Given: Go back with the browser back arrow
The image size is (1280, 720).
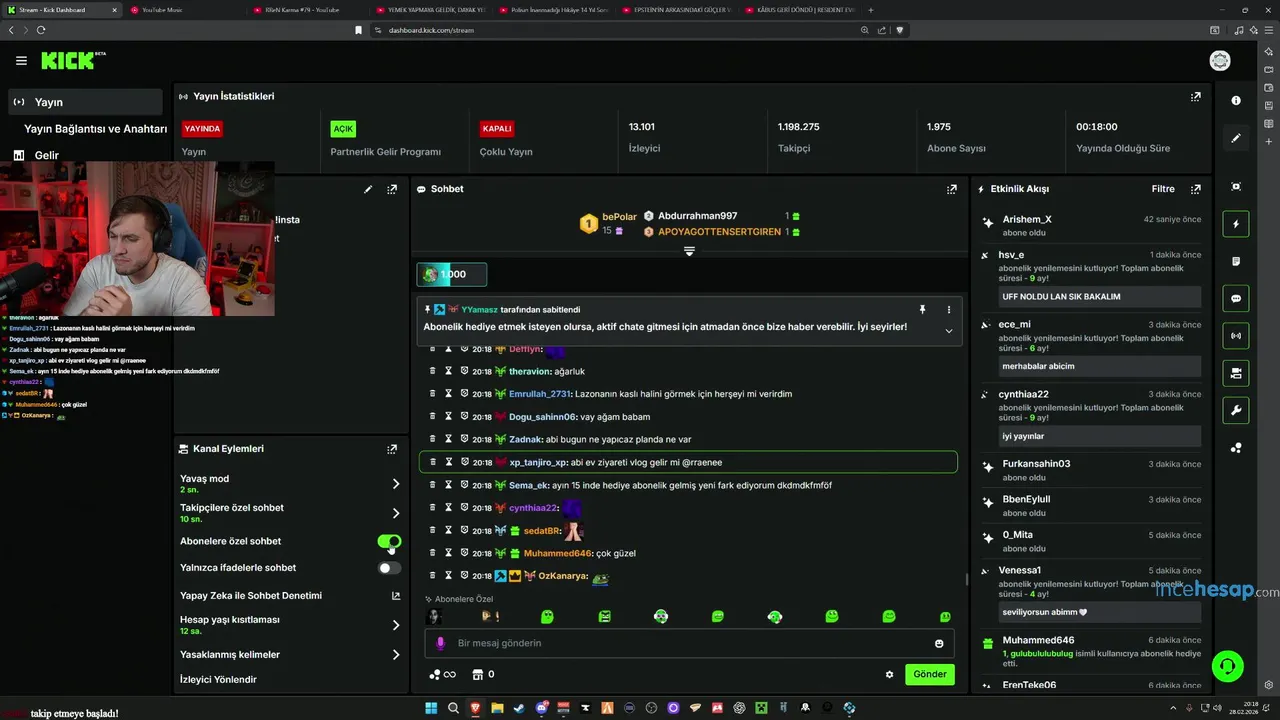Looking at the screenshot, I should pos(11,30).
